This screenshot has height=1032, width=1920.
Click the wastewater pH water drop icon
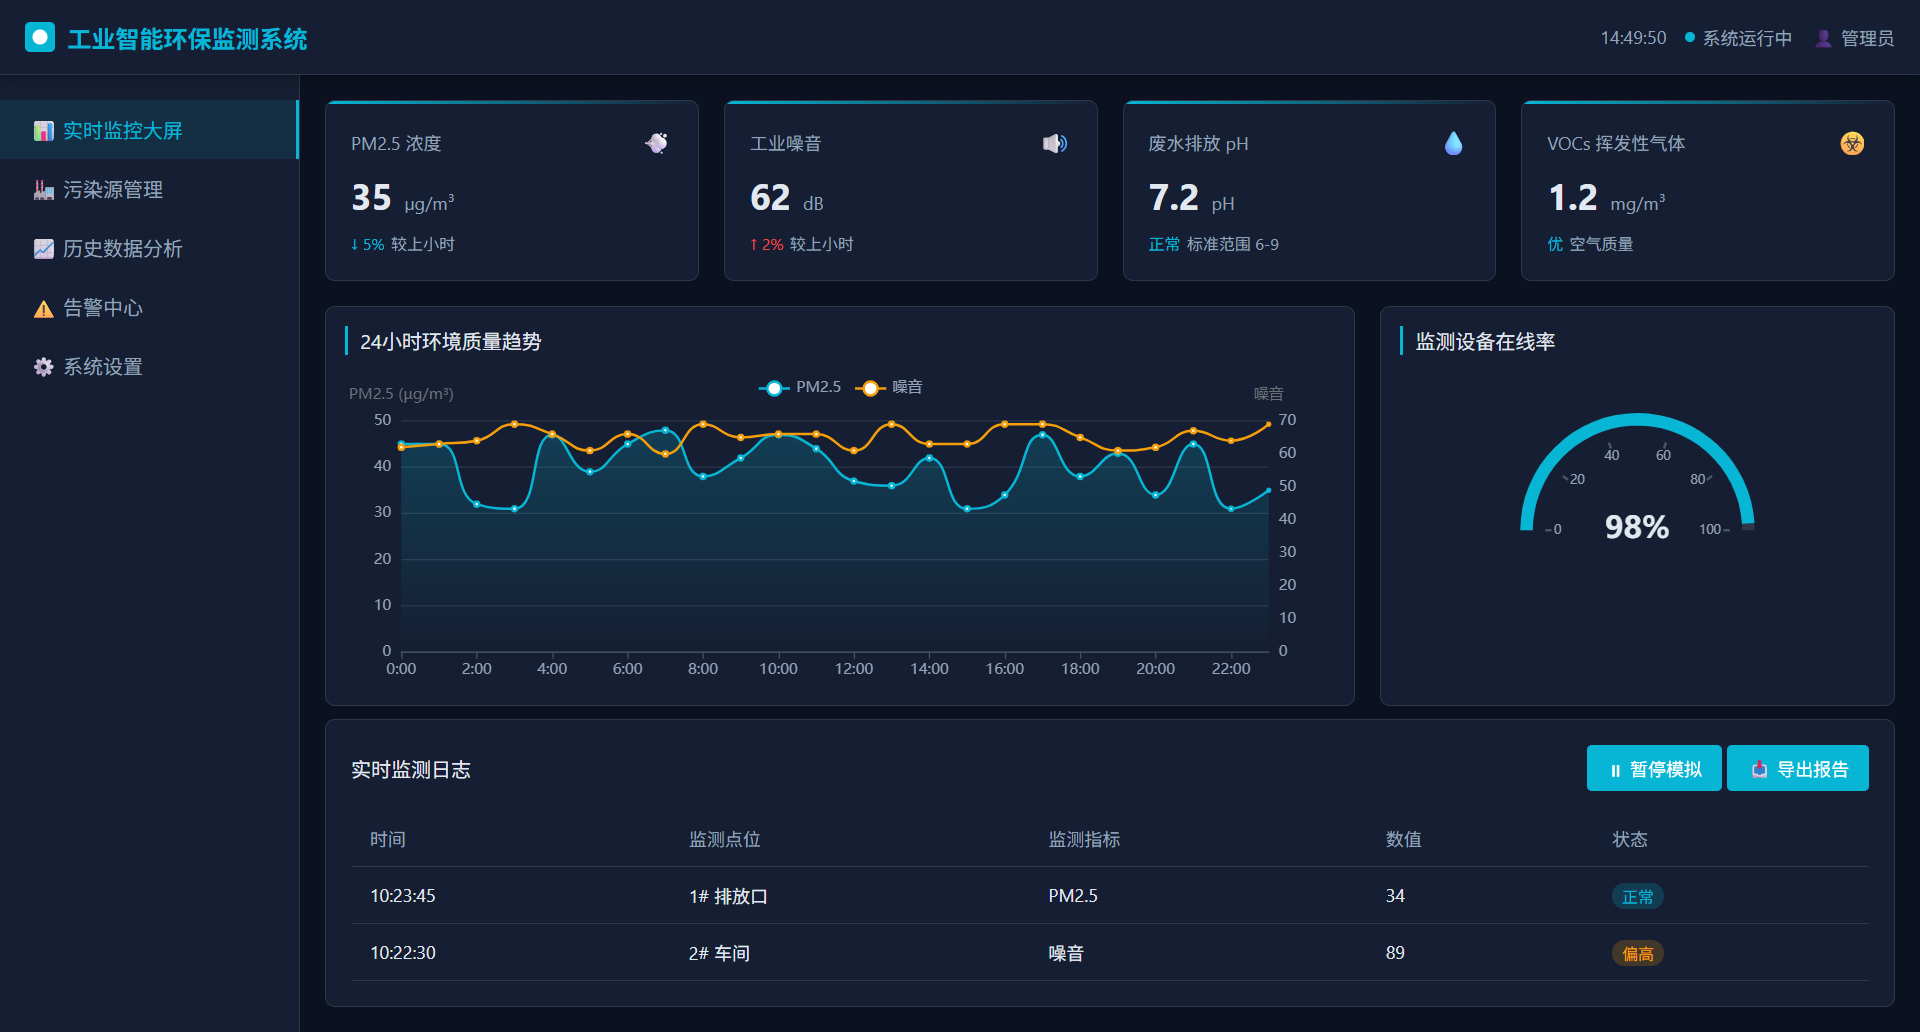click(x=1453, y=144)
